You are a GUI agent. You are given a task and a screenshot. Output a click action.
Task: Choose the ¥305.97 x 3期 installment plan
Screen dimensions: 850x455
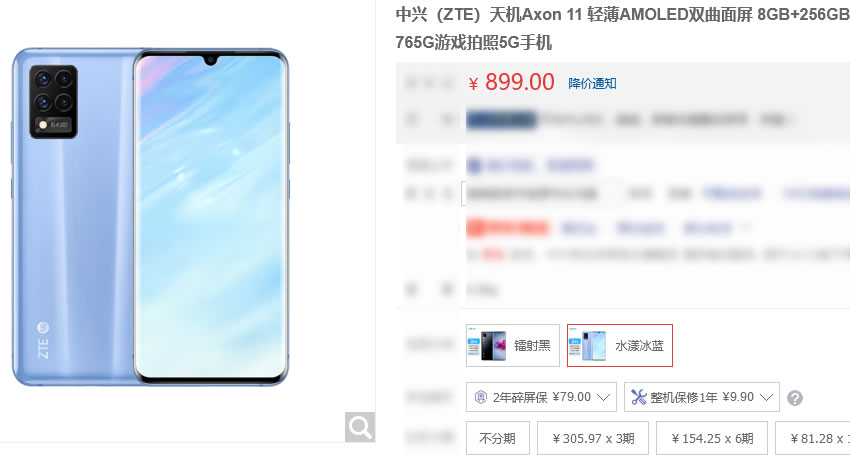pyautogui.click(x=593, y=438)
